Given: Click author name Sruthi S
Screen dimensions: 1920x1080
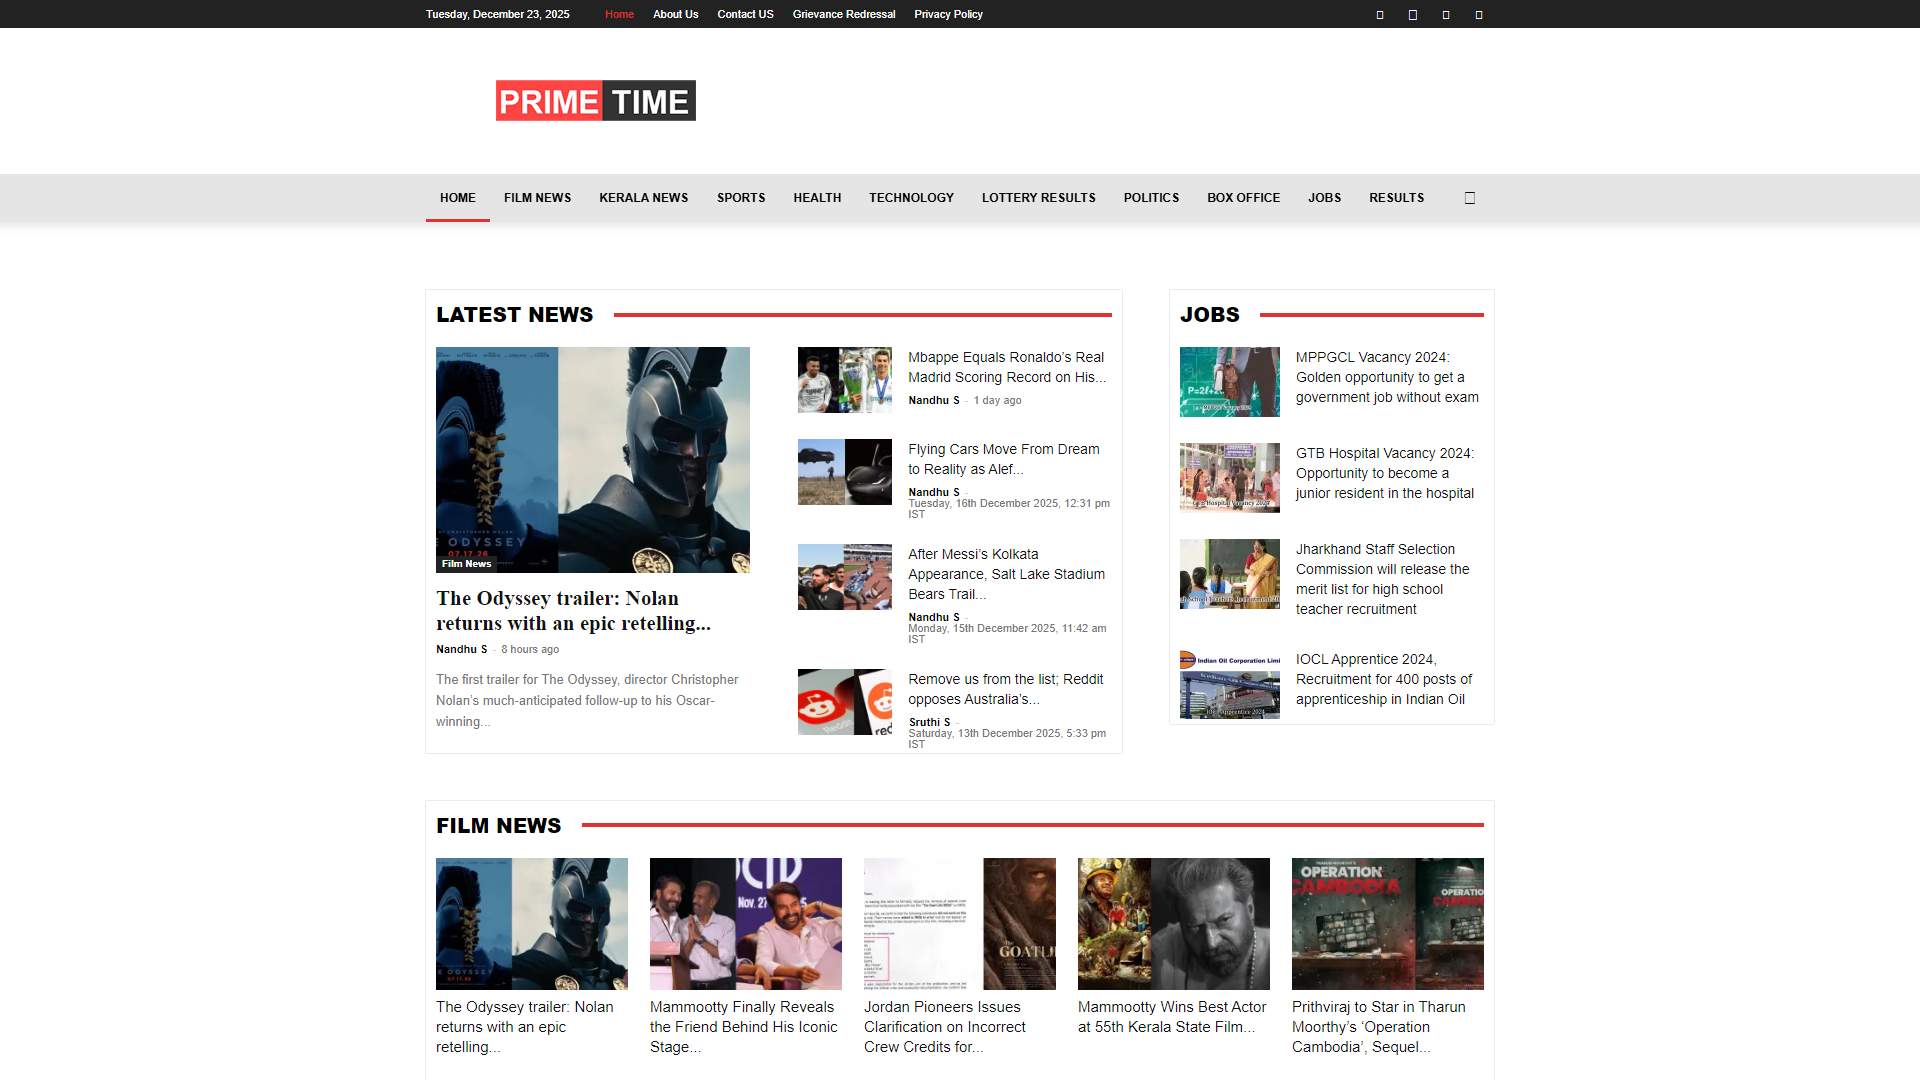Looking at the screenshot, I should tap(929, 722).
